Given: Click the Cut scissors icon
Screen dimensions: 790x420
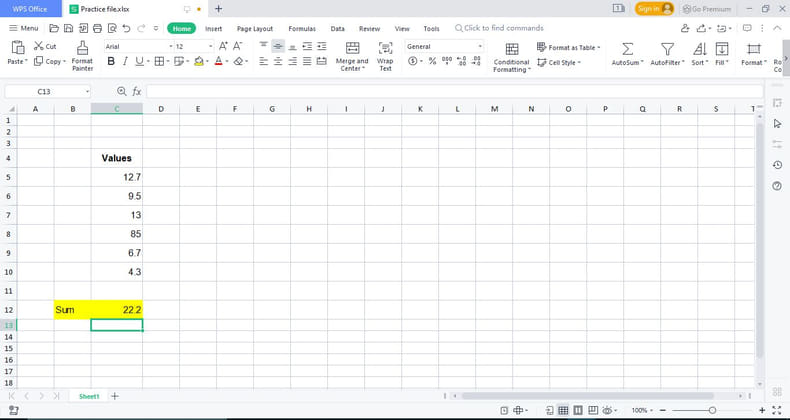Looking at the screenshot, I should tap(39, 46).
